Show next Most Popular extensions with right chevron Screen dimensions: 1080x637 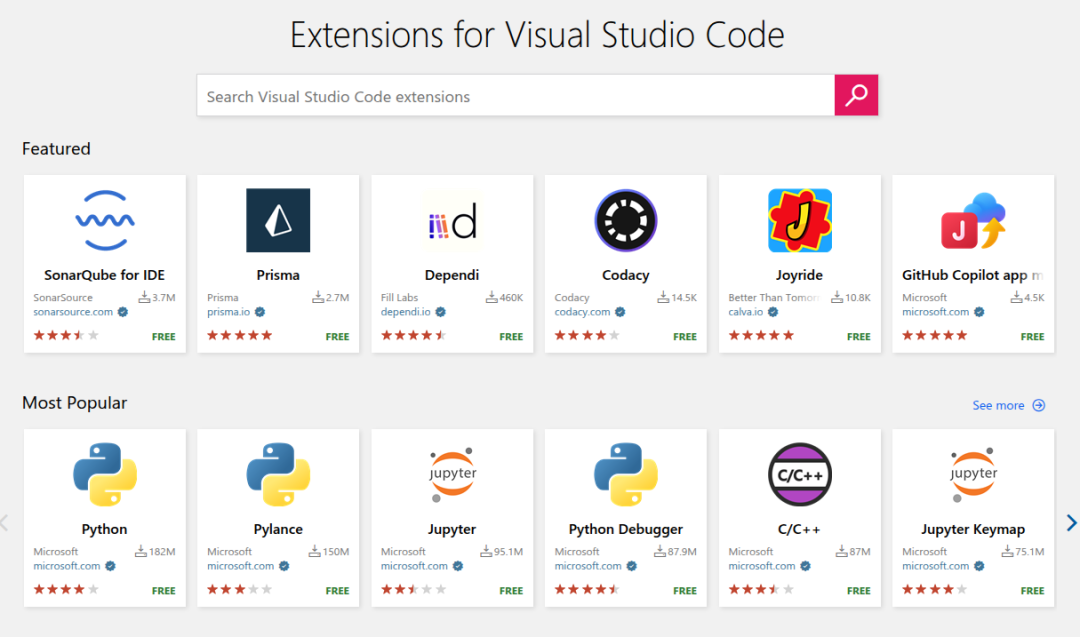[1071, 523]
